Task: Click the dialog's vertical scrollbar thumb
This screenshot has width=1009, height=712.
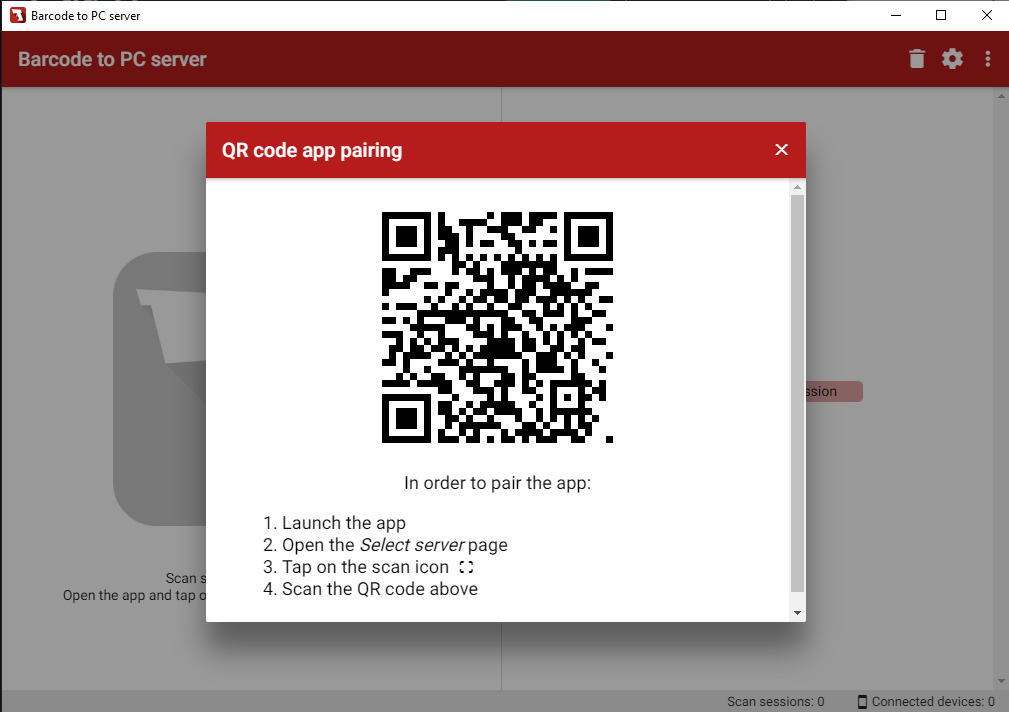Action: 797,393
